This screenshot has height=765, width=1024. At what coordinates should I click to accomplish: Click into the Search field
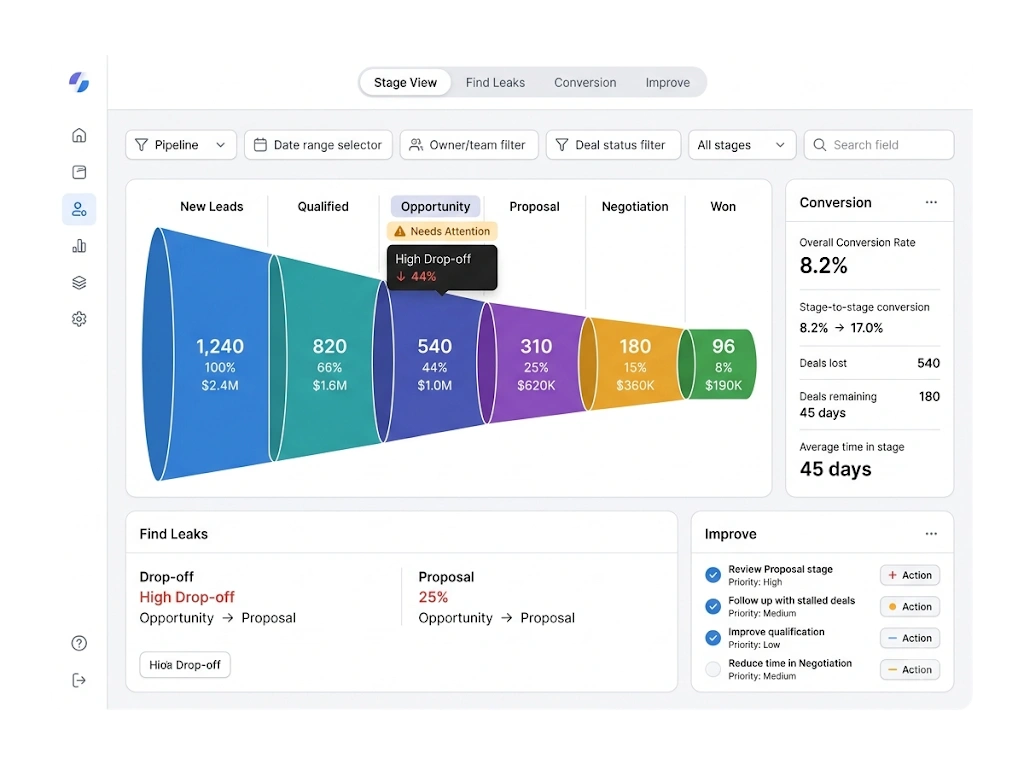879,145
